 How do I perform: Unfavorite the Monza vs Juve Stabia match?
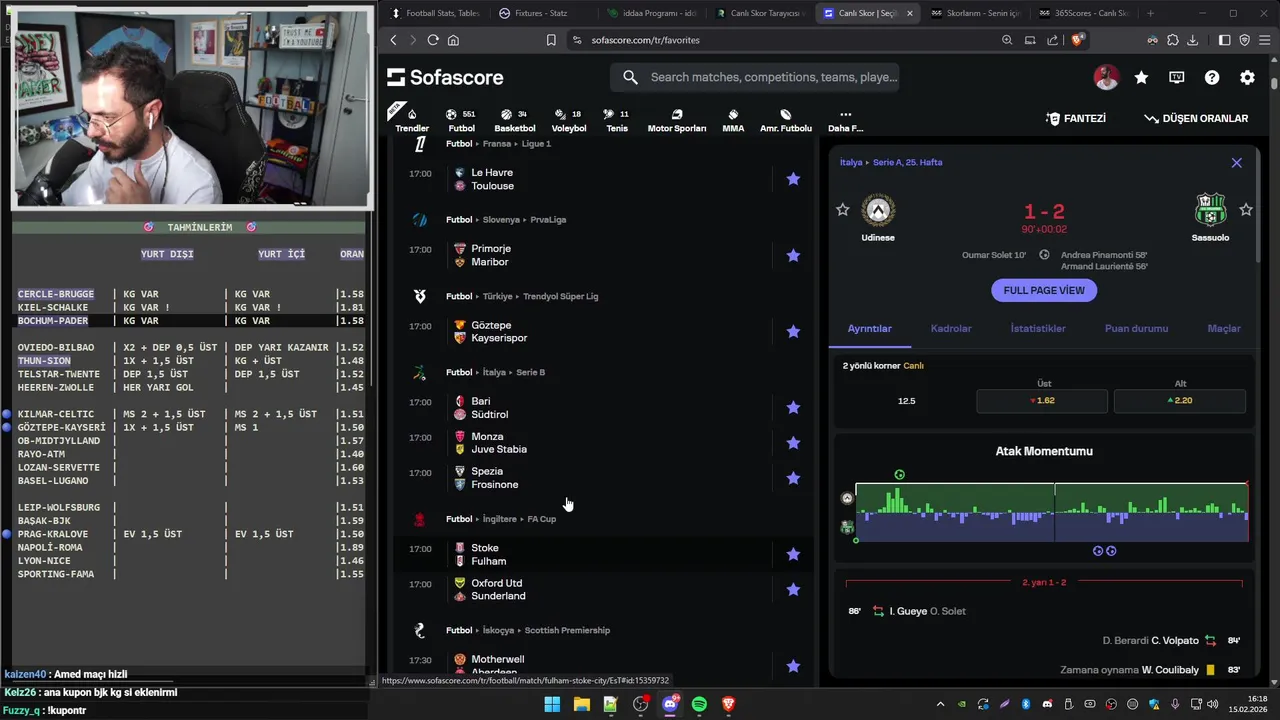[x=793, y=443]
